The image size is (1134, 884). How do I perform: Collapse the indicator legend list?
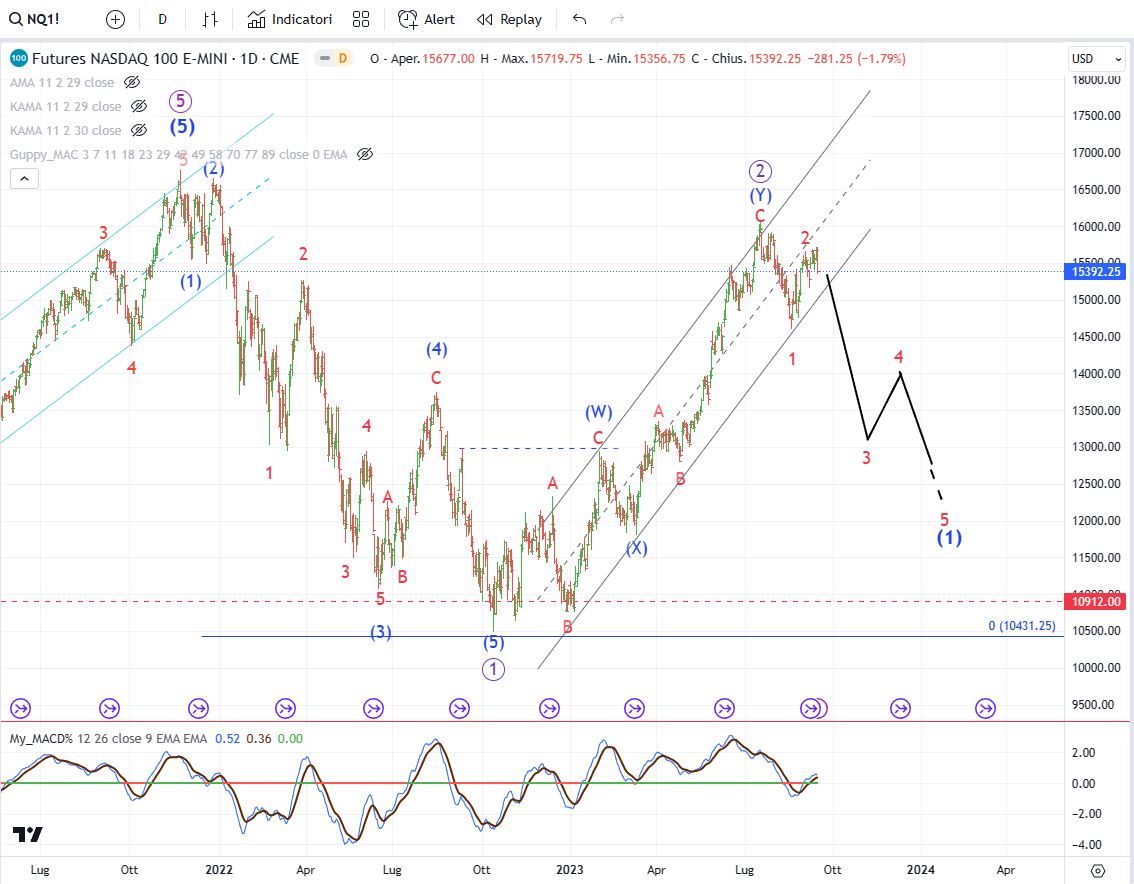click(24, 178)
